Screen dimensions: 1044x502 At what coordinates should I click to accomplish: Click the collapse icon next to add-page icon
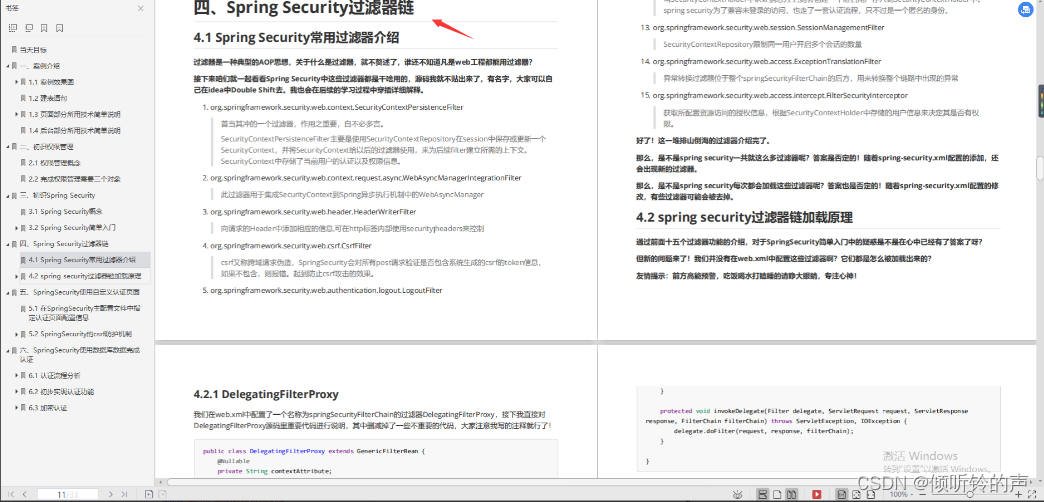tap(162, 494)
